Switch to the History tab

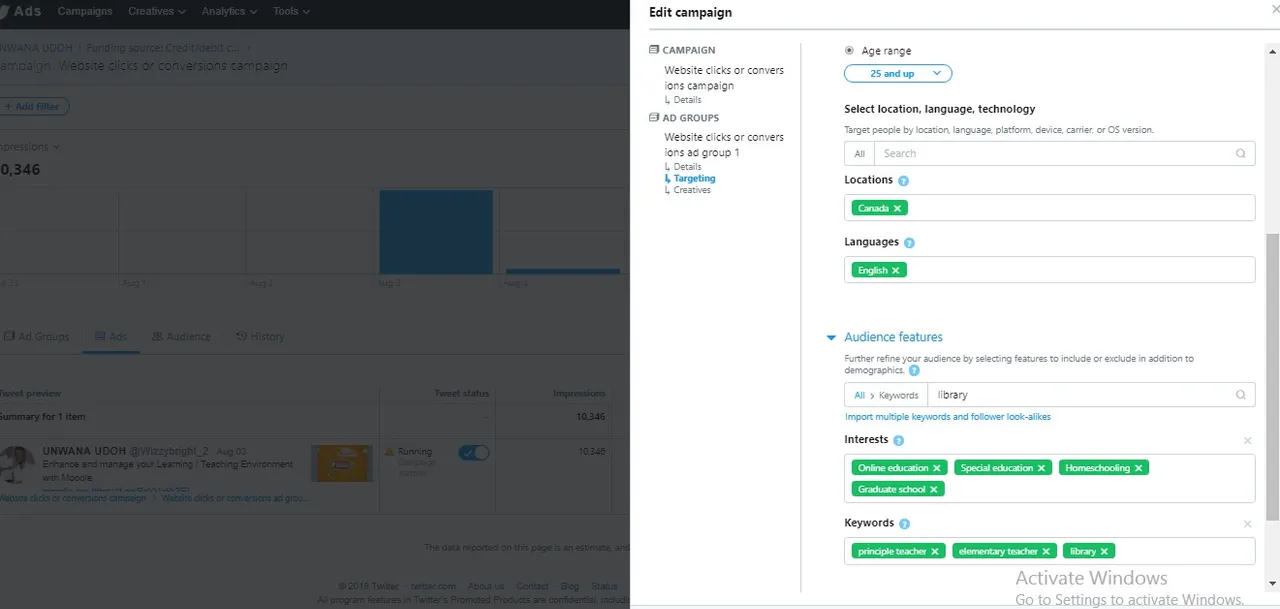pyautogui.click(x=260, y=337)
